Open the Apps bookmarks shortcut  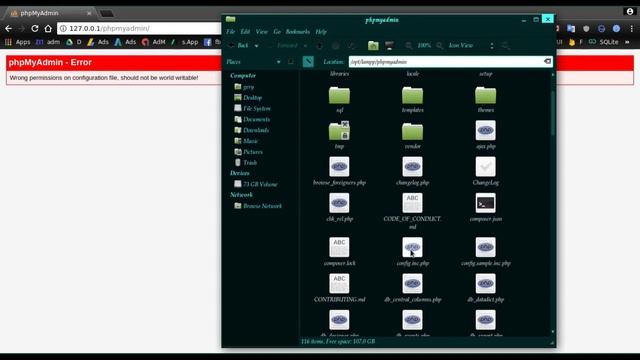pyautogui.click(x=18, y=42)
